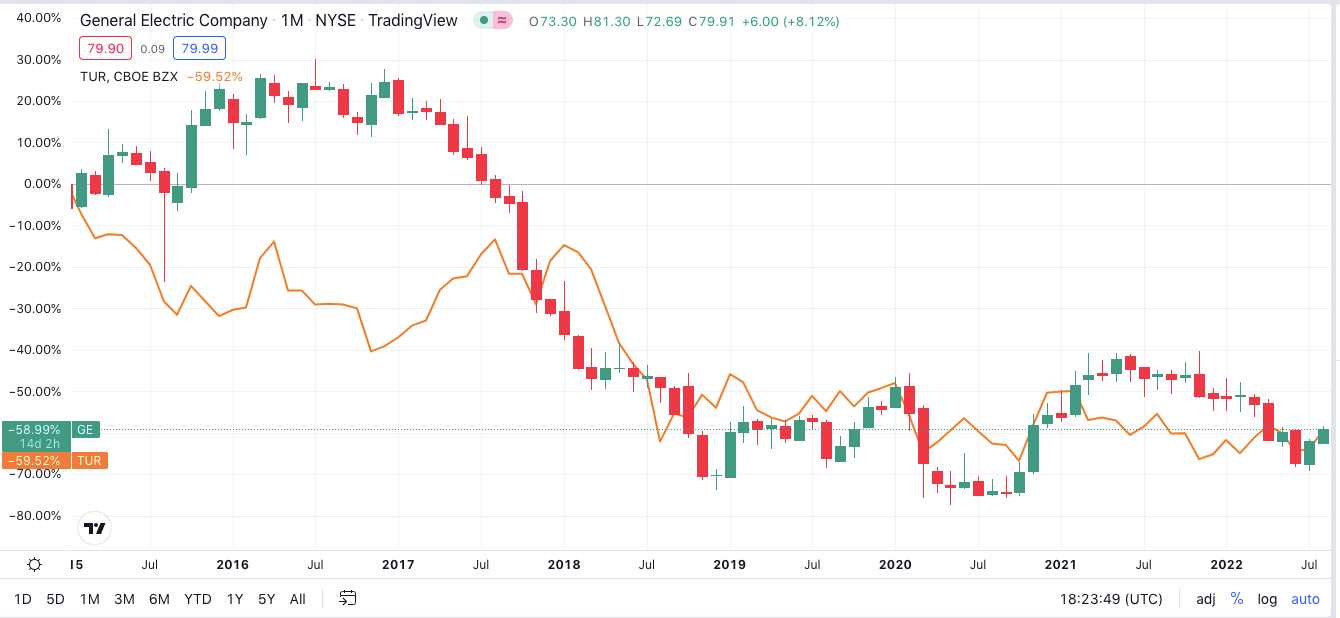The image size is (1340, 618).
Task: Select the 1D time range
Action: pyautogui.click(x=22, y=599)
